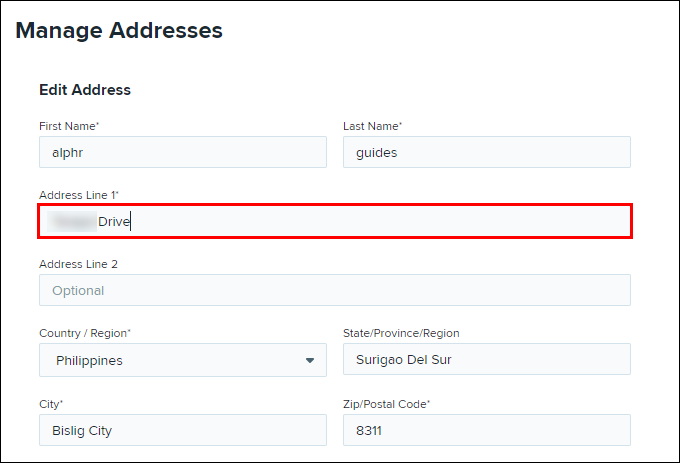The image size is (680, 463).
Task: Click the Last Name label
Action: tap(372, 126)
